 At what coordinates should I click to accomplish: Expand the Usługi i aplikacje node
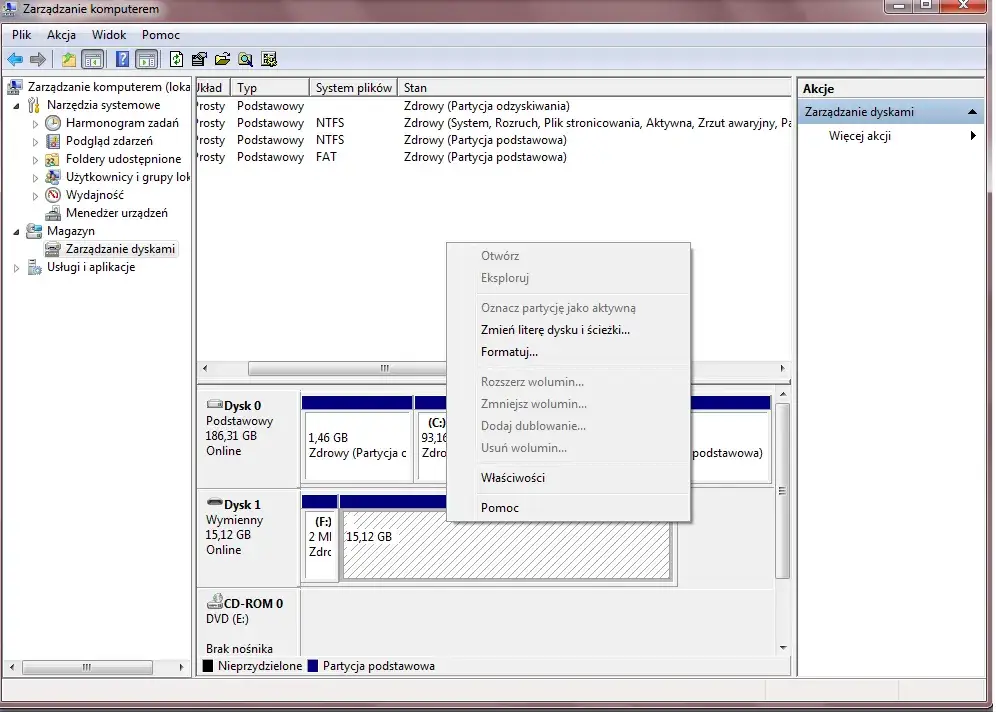pyautogui.click(x=16, y=268)
